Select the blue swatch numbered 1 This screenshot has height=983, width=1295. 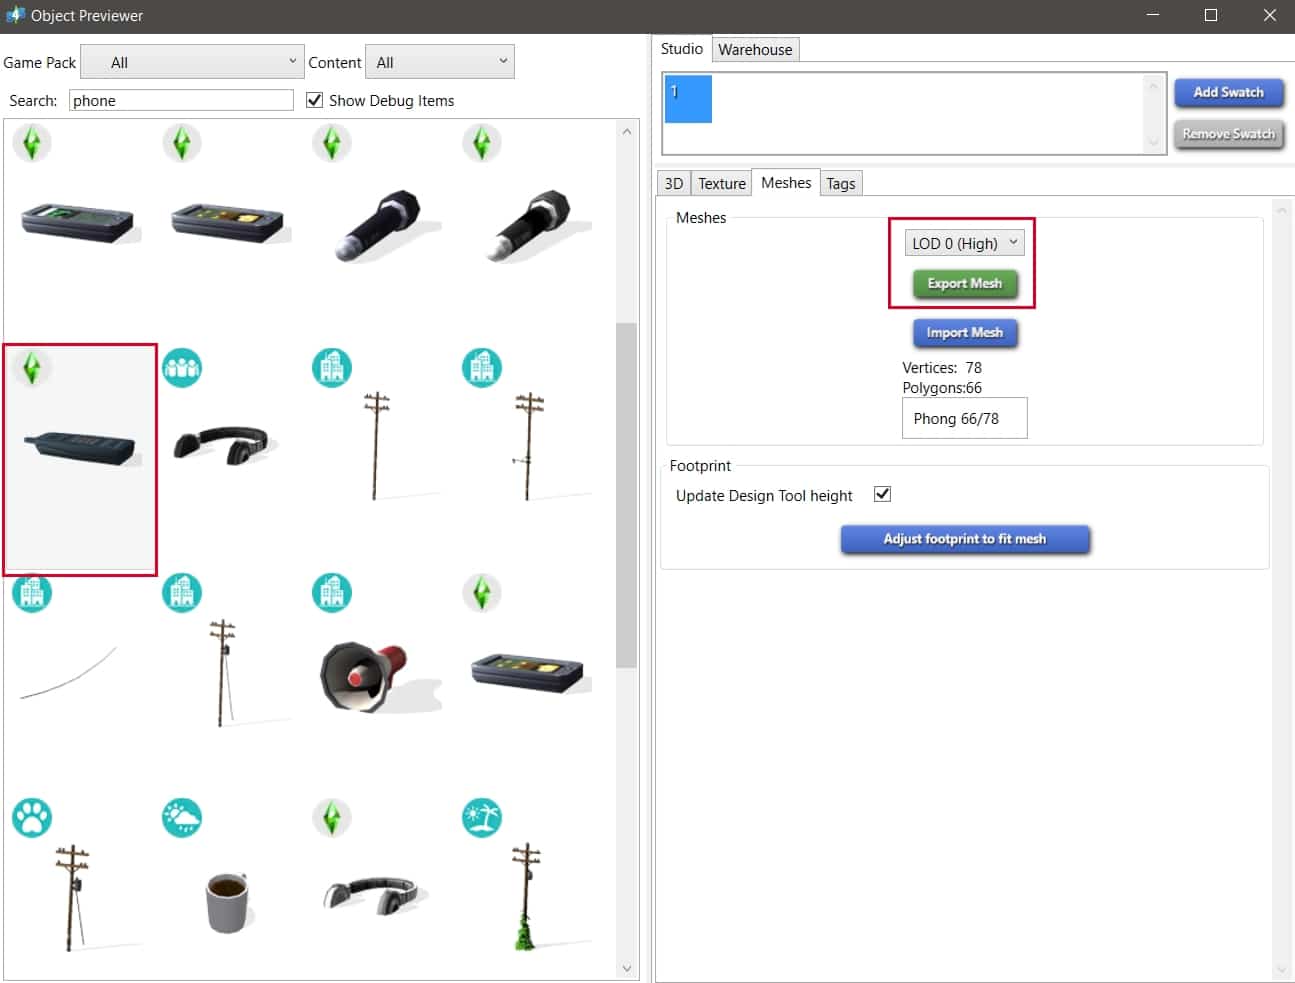[x=688, y=99]
